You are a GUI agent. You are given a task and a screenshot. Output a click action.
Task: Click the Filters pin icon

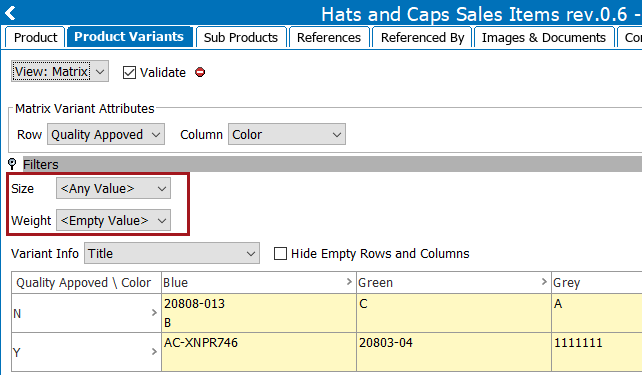(12, 164)
